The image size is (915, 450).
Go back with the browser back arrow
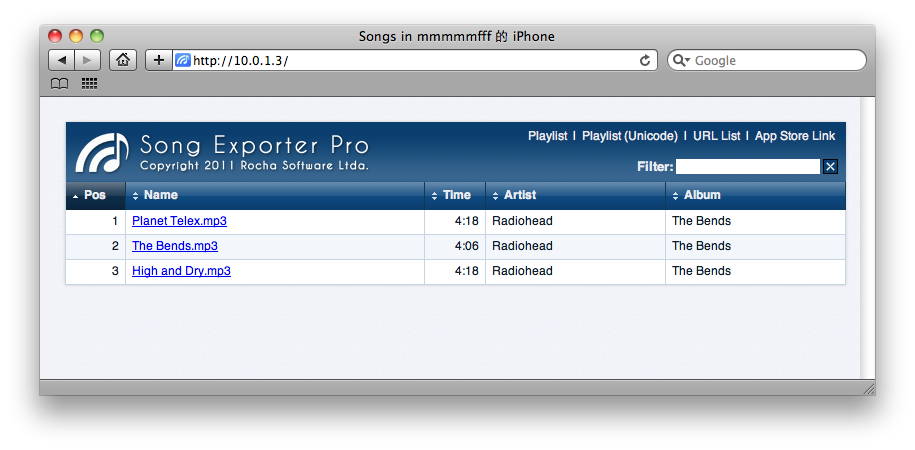[61, 60]
